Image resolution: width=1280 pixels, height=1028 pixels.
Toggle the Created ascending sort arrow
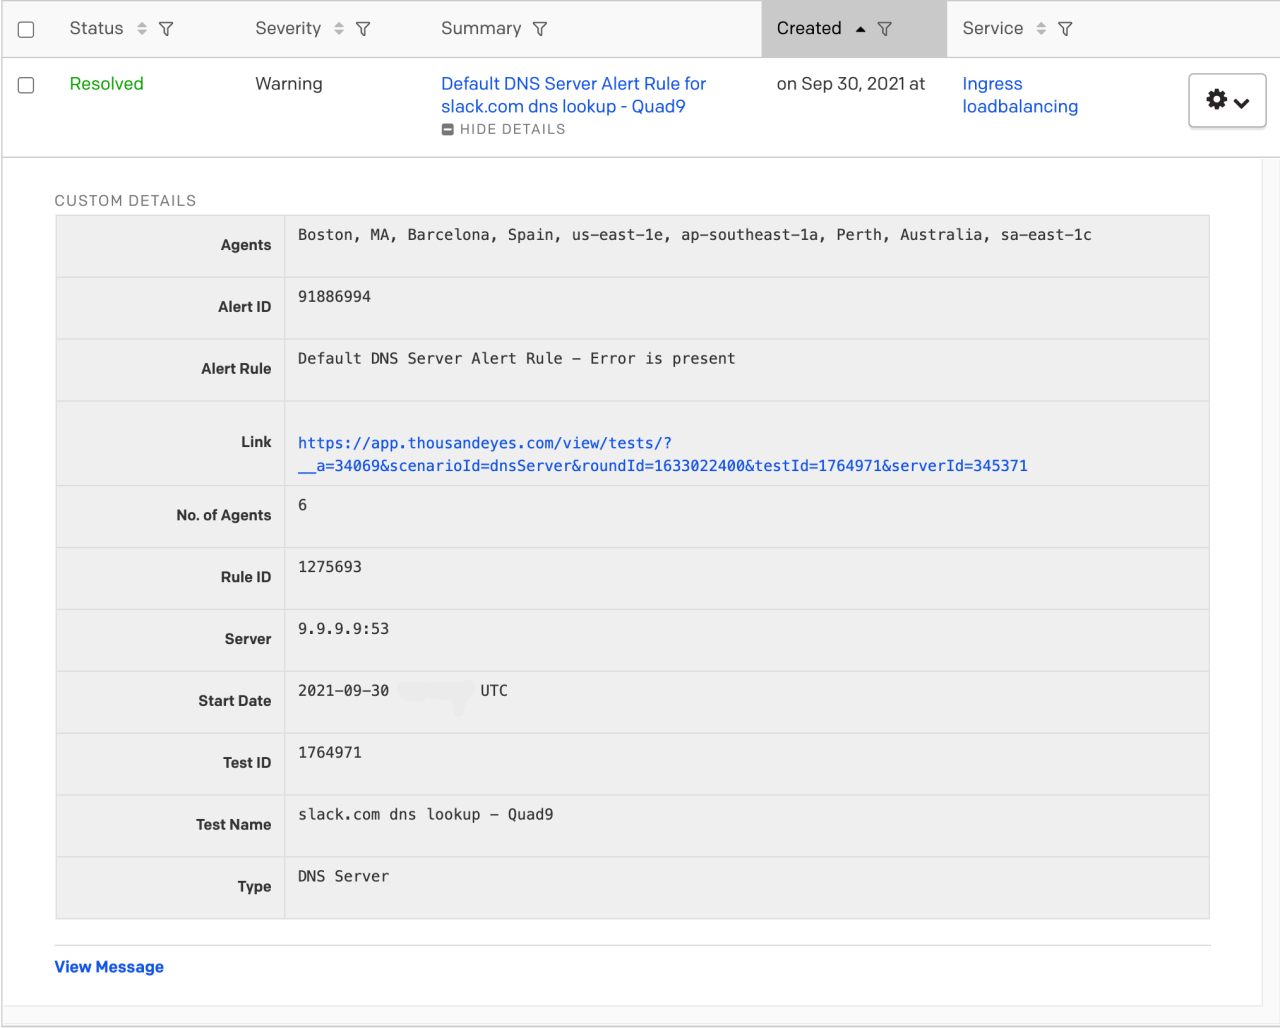click(x=860, y=29)
